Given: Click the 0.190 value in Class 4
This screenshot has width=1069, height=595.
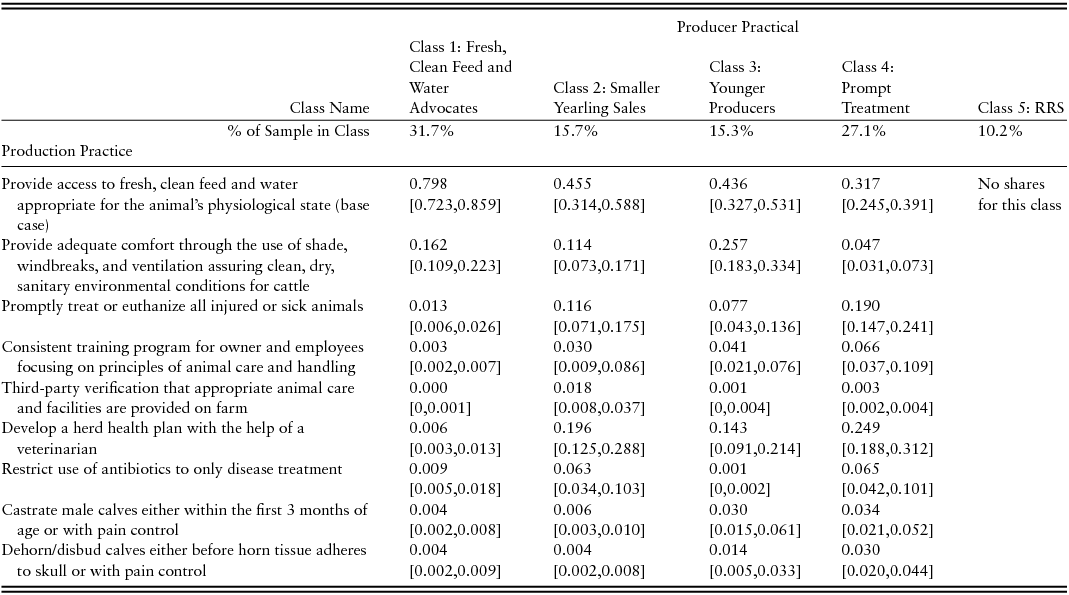Looking at the screenshot, I should [861, 305].
